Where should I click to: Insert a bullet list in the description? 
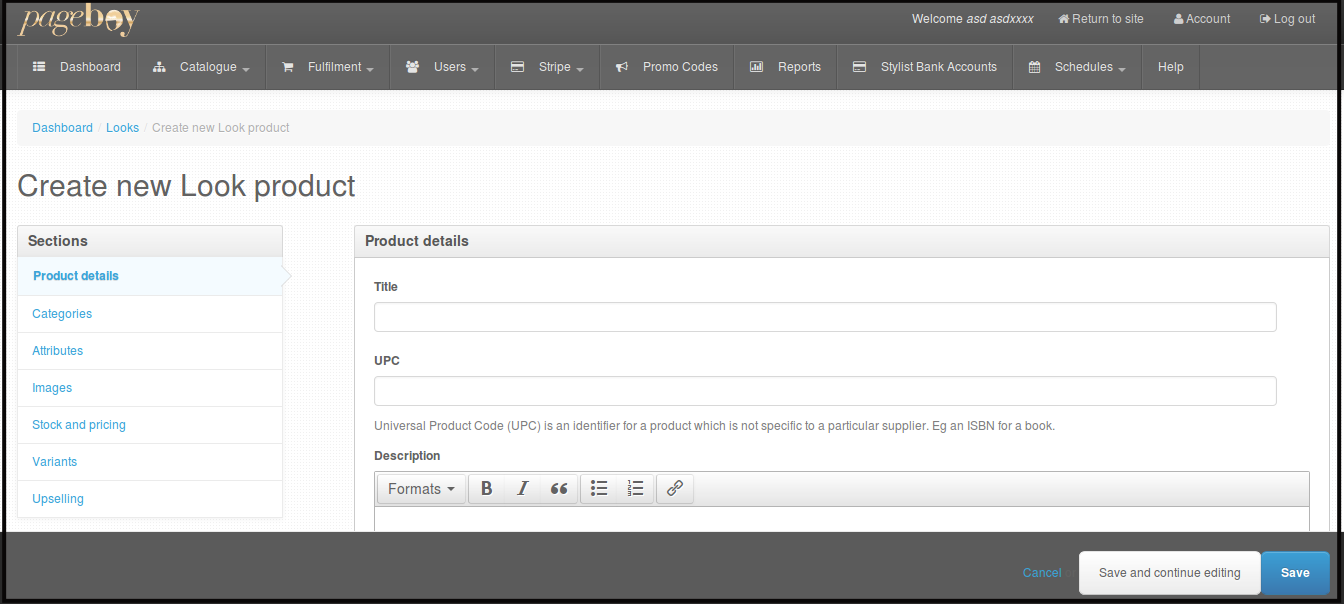pyautogui.click(x=599, y=489)
